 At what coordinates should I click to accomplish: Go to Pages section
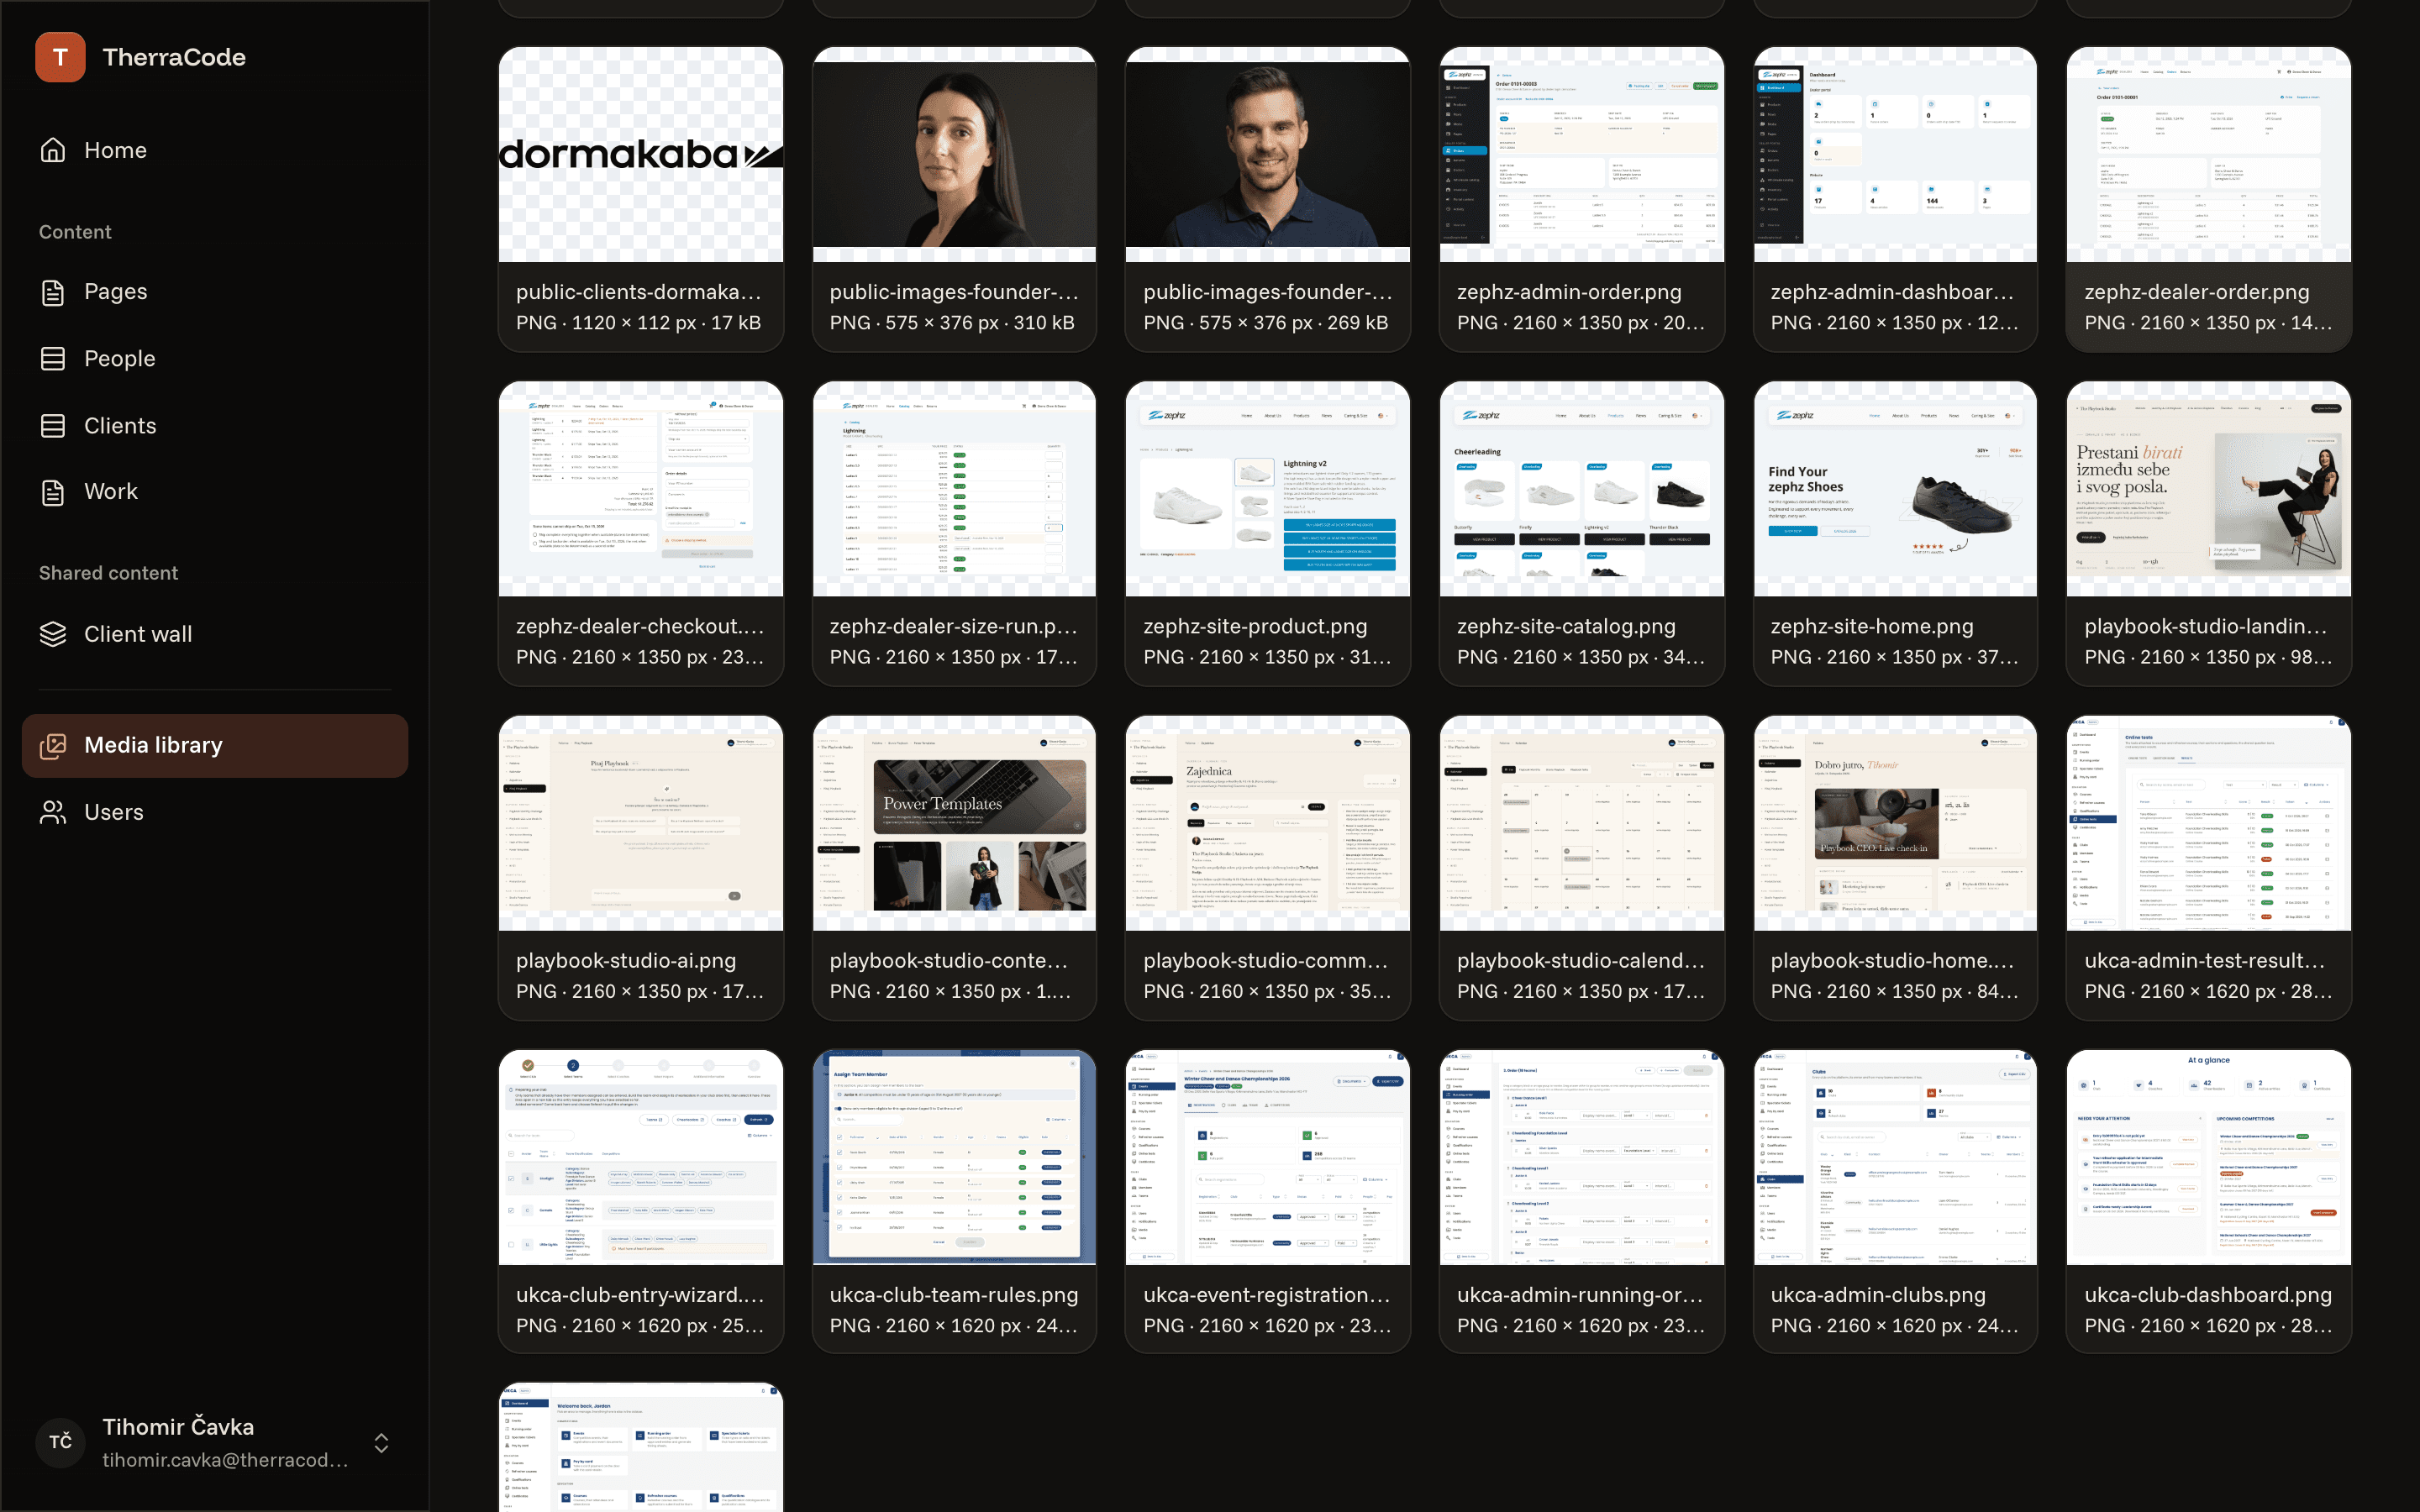pos(215,292)
